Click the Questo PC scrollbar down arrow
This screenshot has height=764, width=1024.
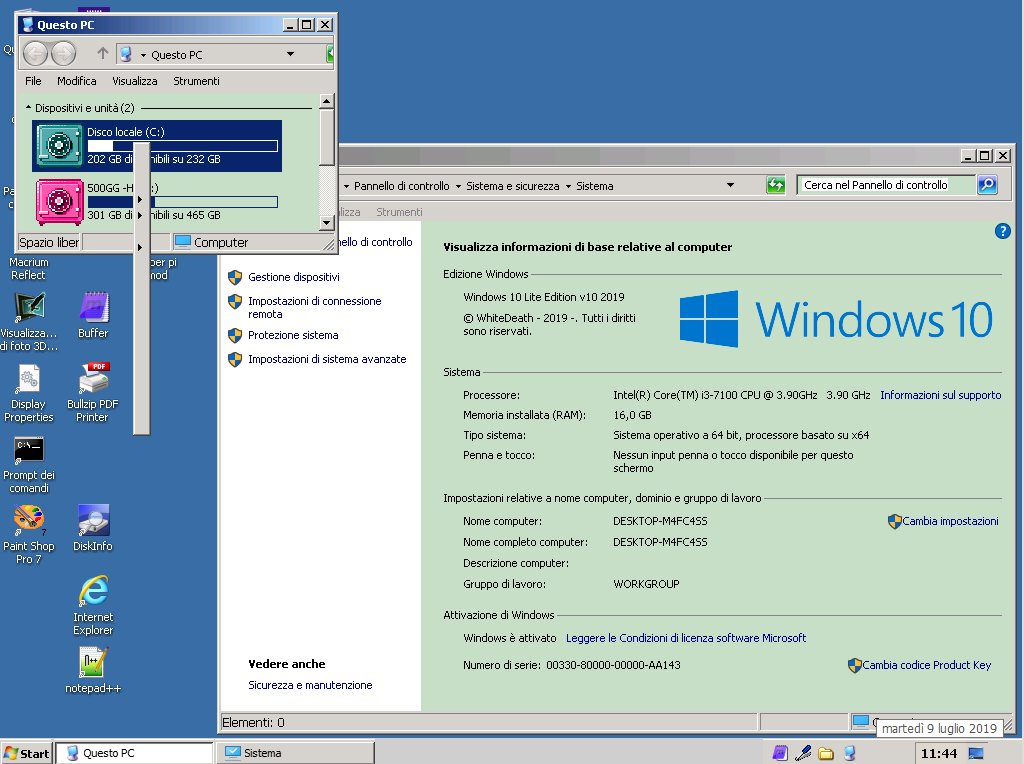coord(327,223)
